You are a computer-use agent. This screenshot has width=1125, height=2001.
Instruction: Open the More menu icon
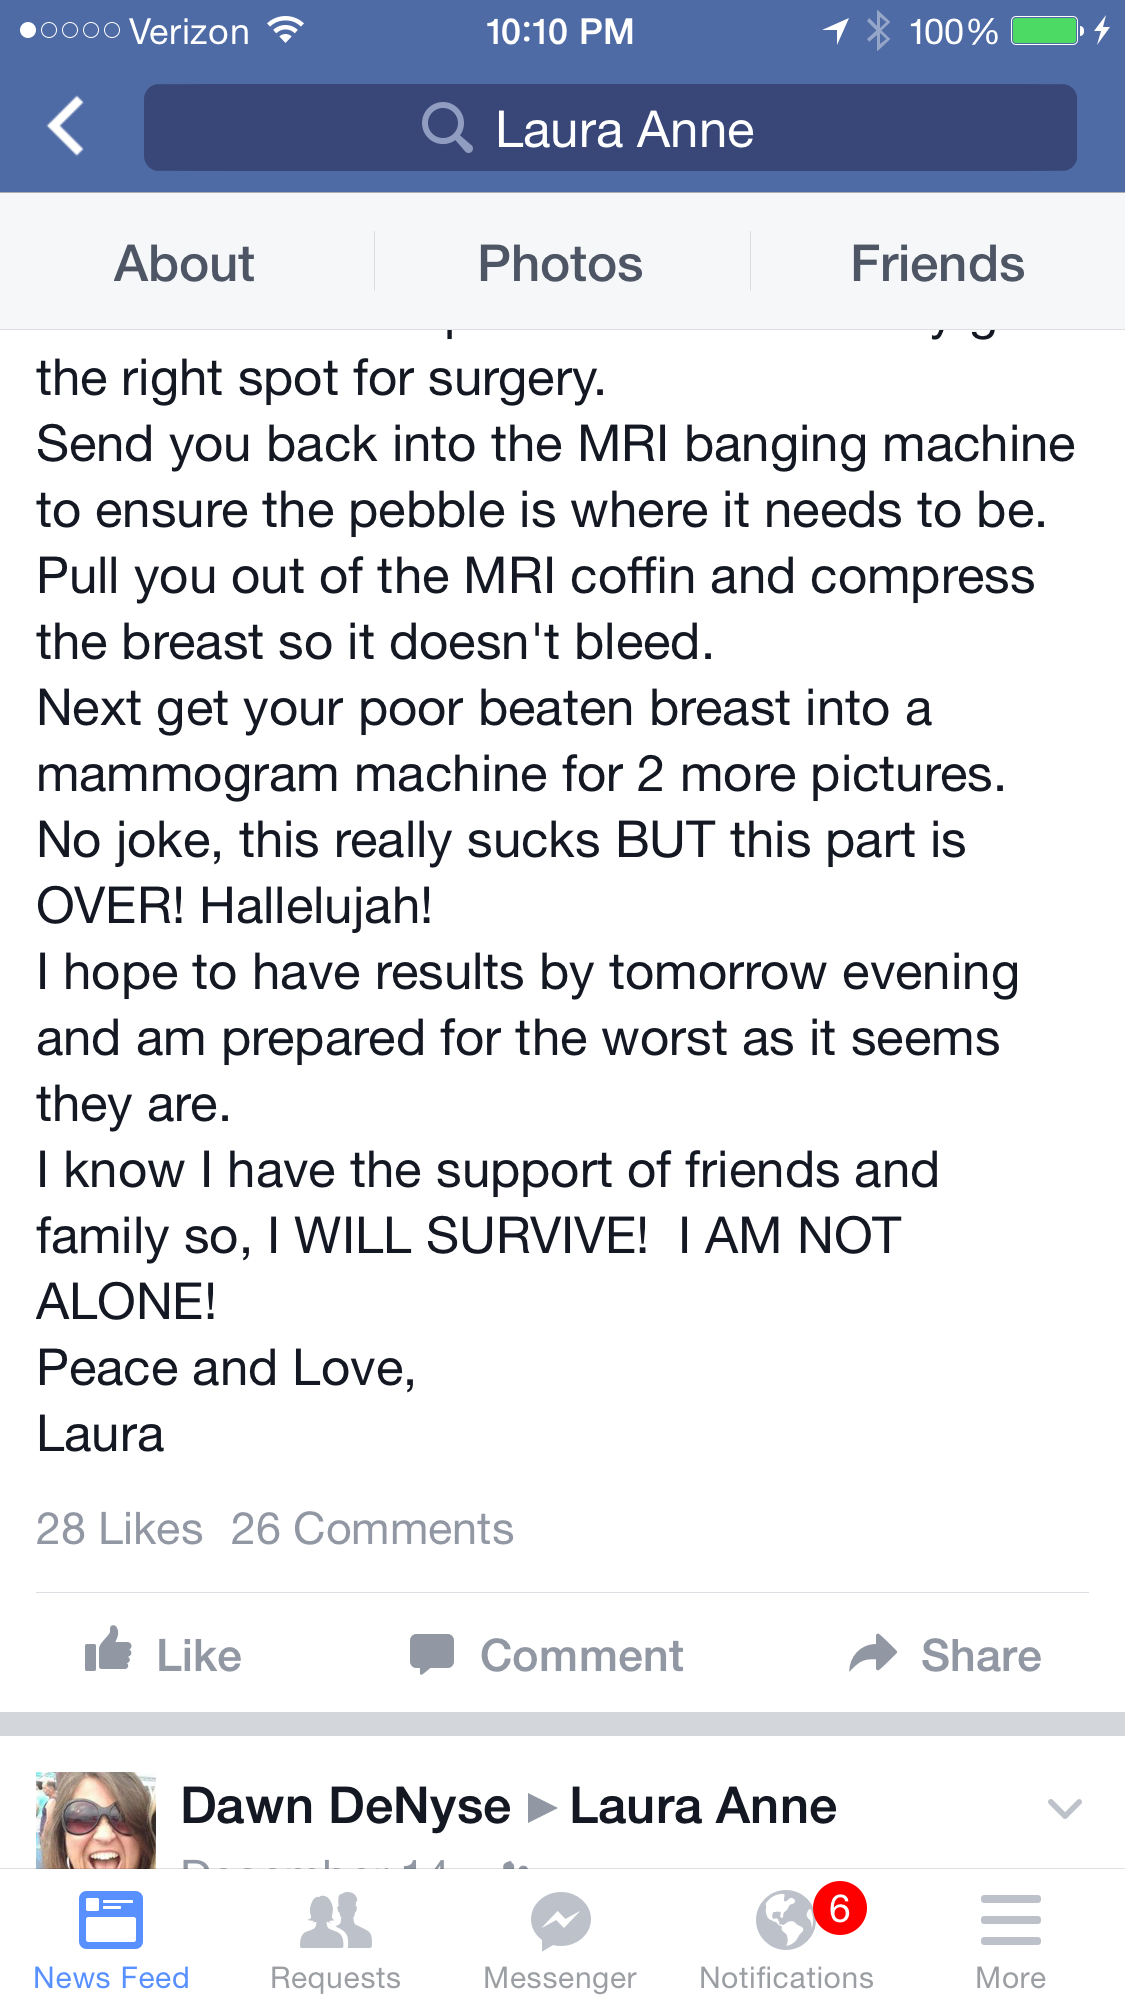coord(1010,1920)
